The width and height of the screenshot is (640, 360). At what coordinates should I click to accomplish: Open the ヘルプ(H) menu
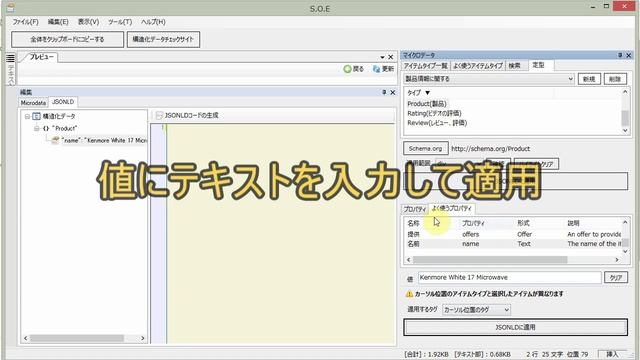153,22
